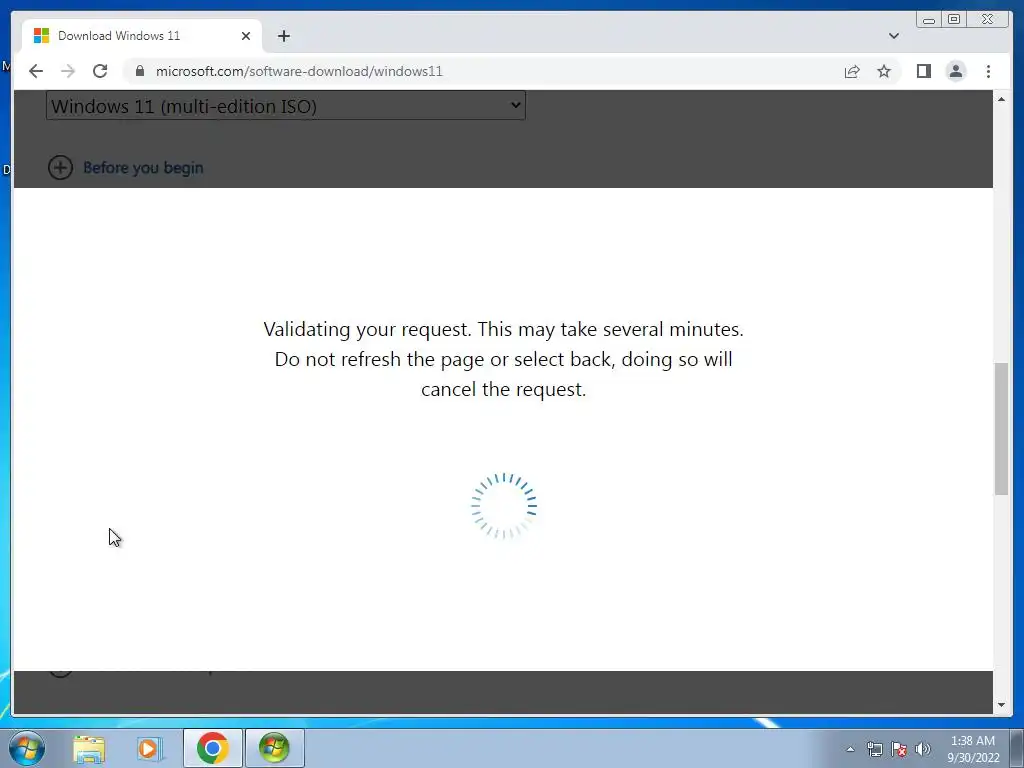Reload the page with the refresh icon
Screen dimensions: 1024x768
coord(100,71)
